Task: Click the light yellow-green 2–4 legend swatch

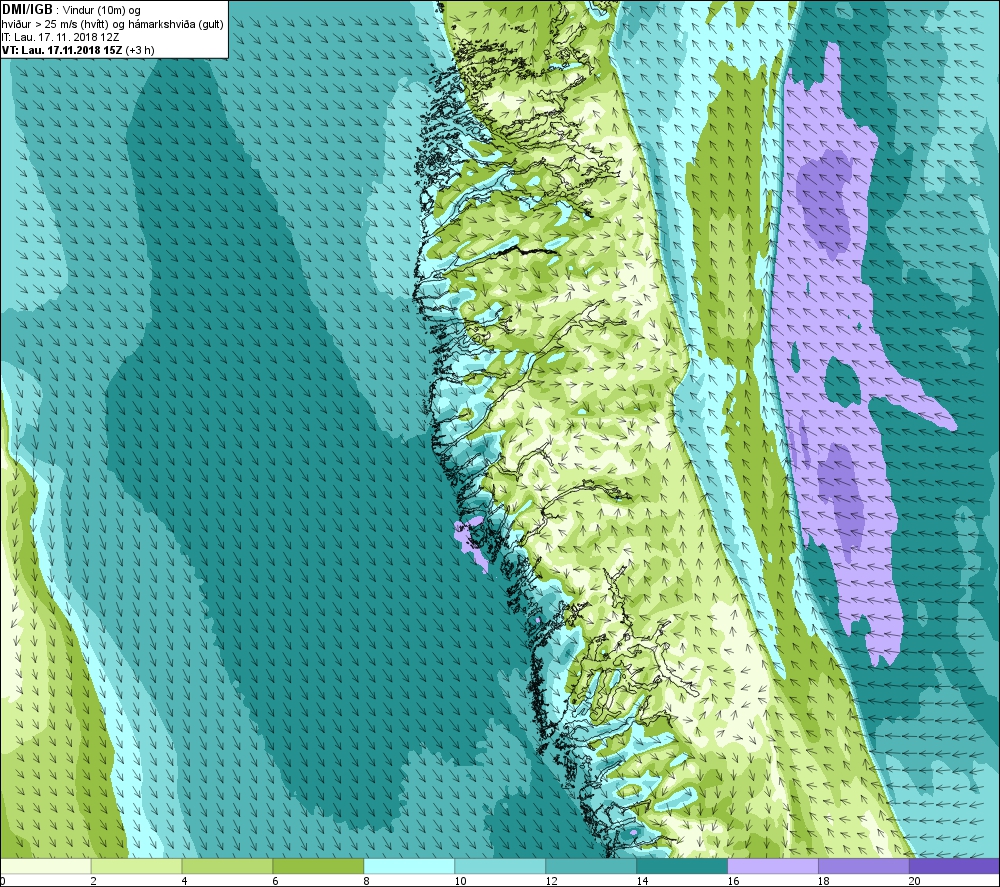Action: (136, 866)
